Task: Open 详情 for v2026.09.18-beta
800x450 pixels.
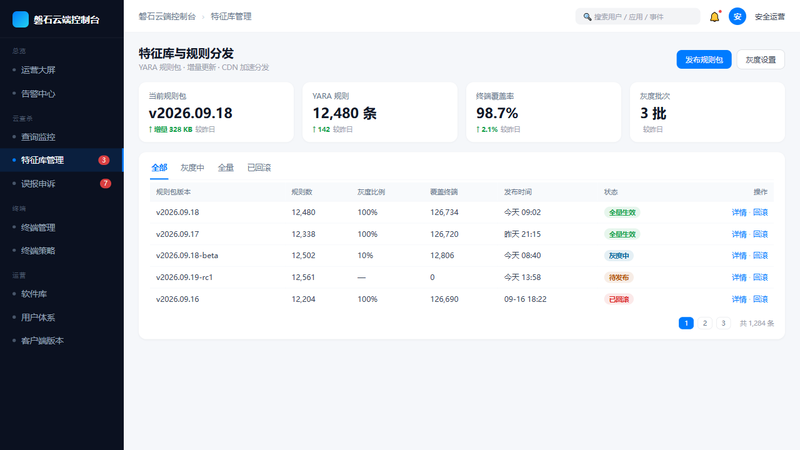Action: click(x=739, y=256)
